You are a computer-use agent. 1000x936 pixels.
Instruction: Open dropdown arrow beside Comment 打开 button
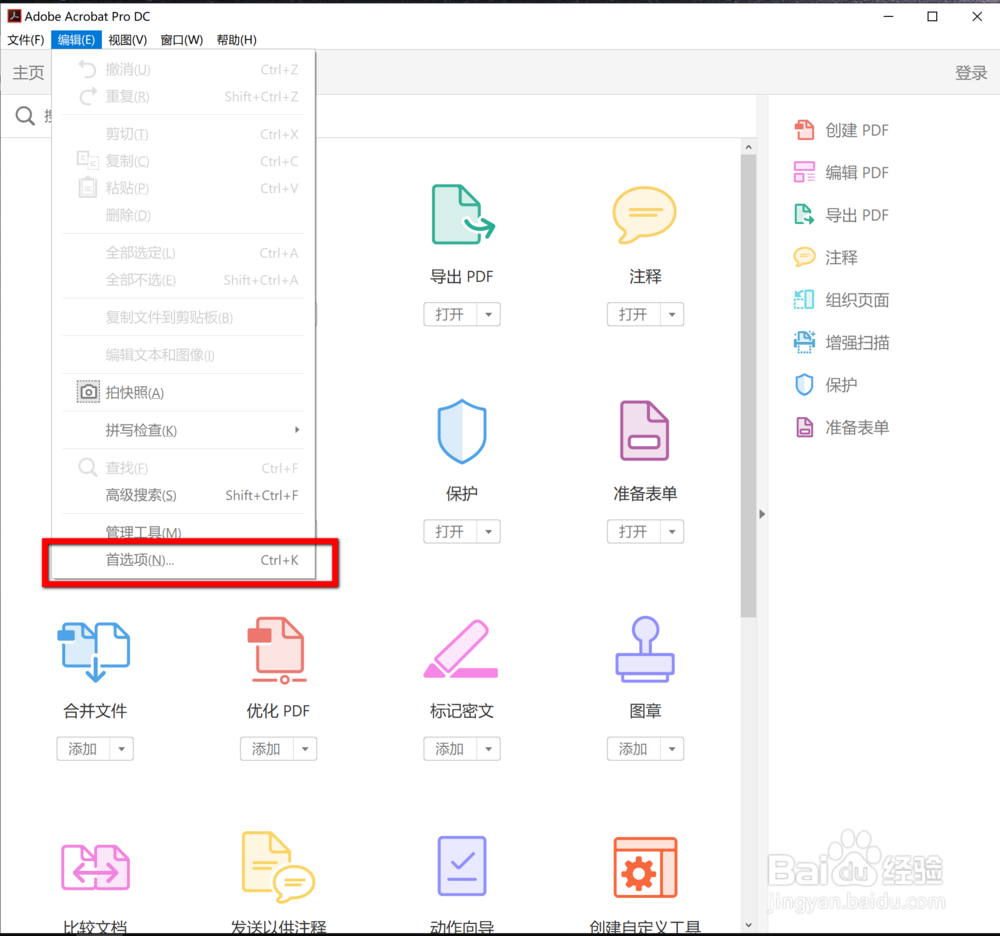672,314
